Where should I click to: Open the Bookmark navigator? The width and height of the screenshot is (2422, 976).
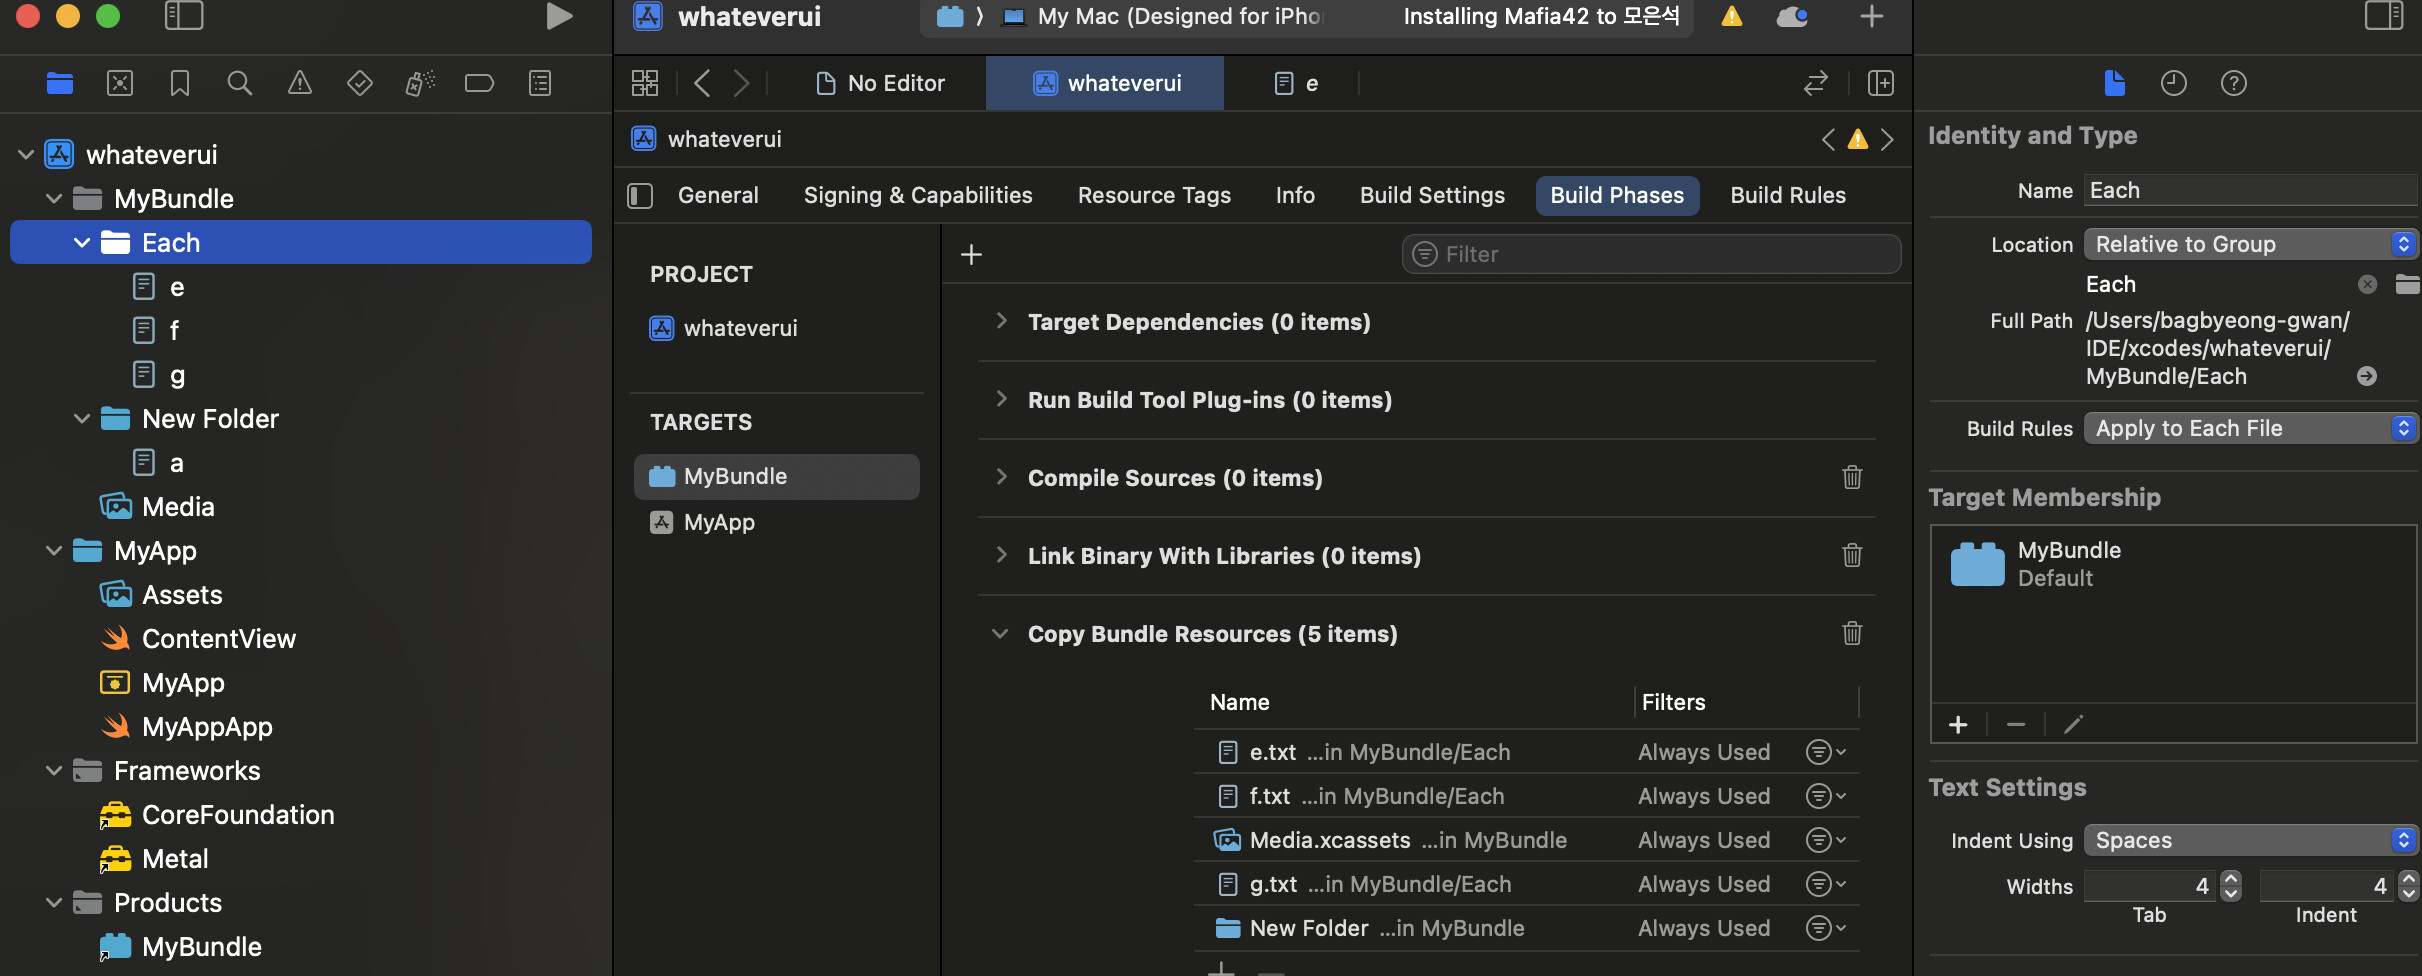(x=180, y=83)
